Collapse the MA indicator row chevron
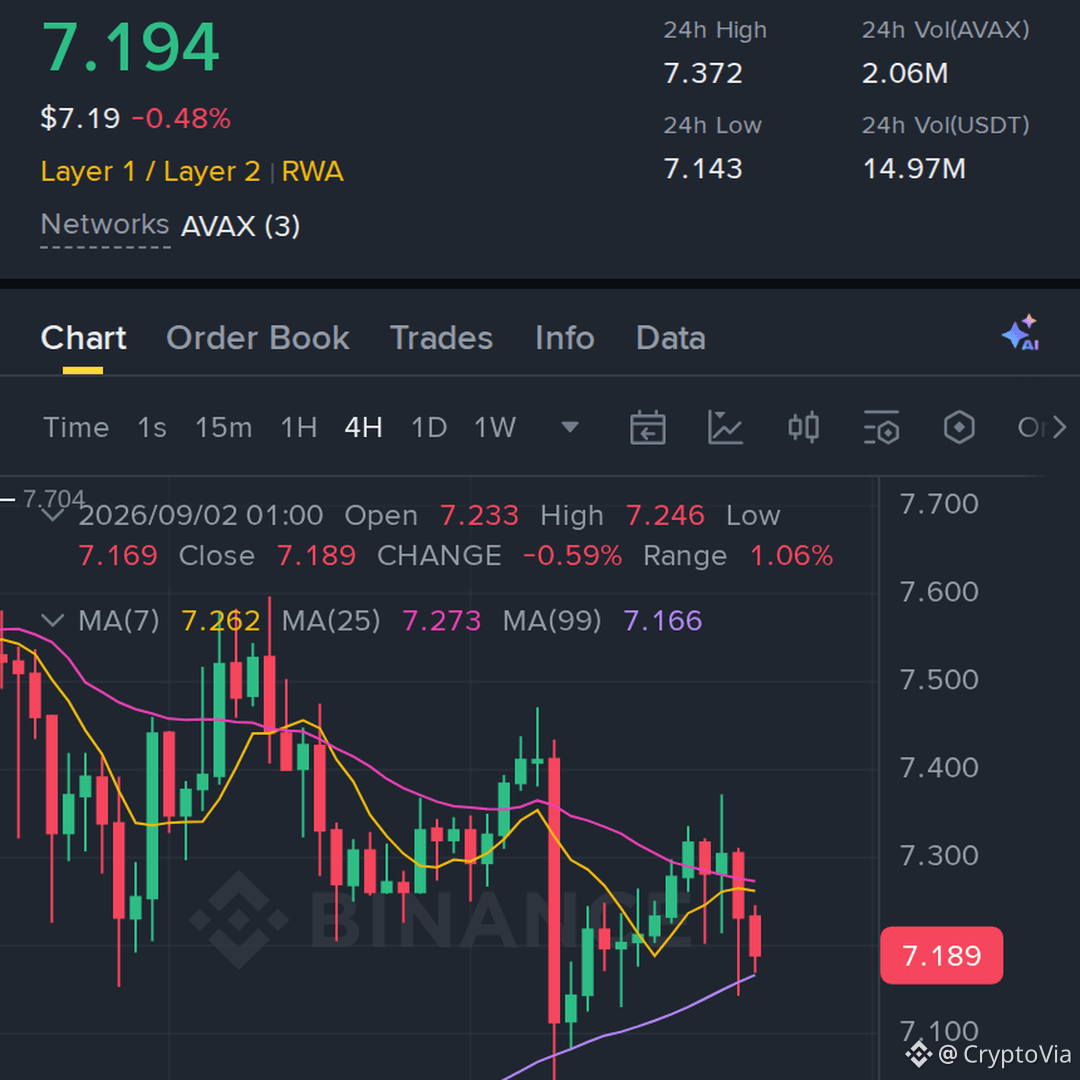 pos(53,621)
